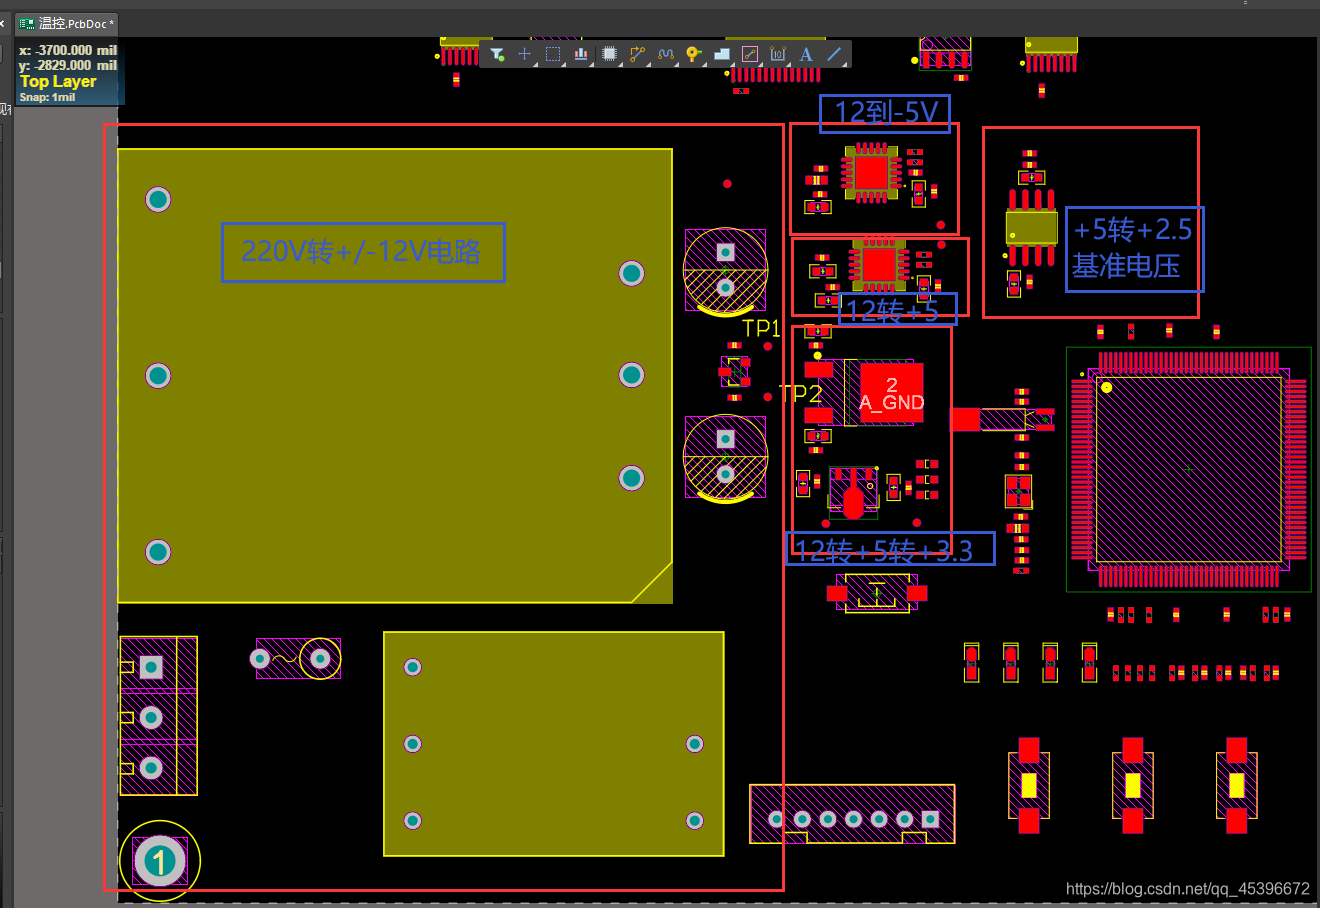1320x908 pixels.
Task: Switch to the 温控.PcbDoc document tab
Action: point(67,23)
